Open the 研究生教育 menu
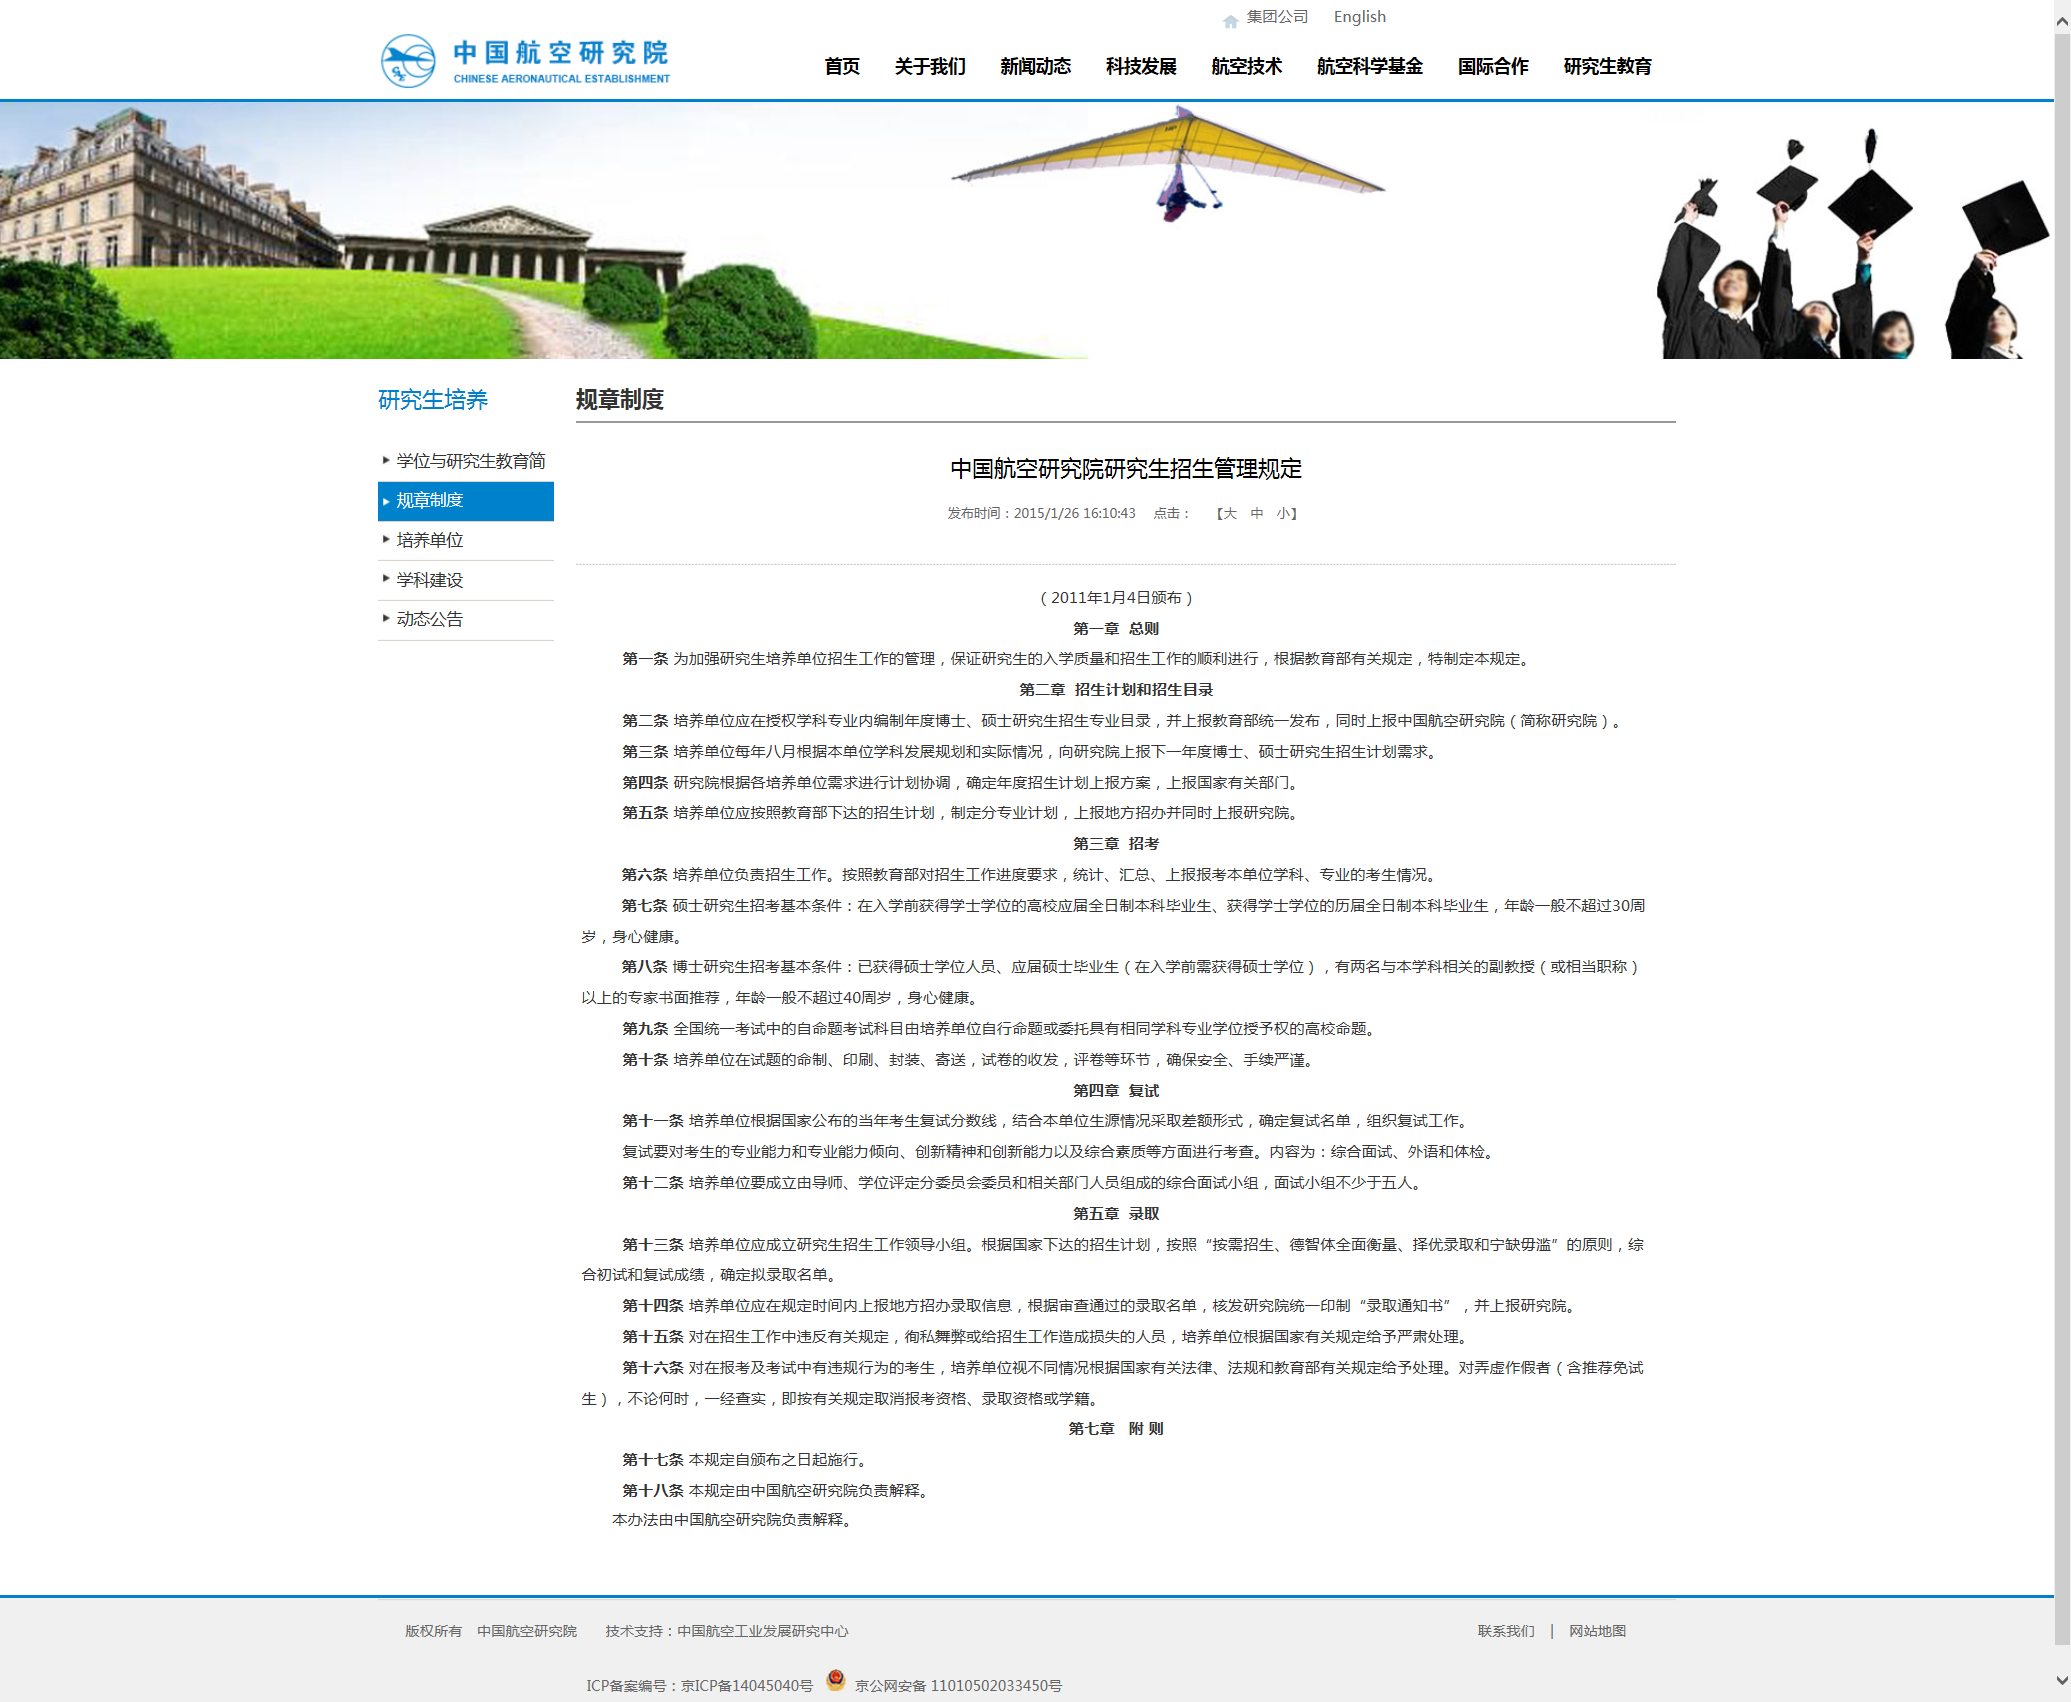The width and height of the screenshot is (2071, 1702). [1607, 66]
